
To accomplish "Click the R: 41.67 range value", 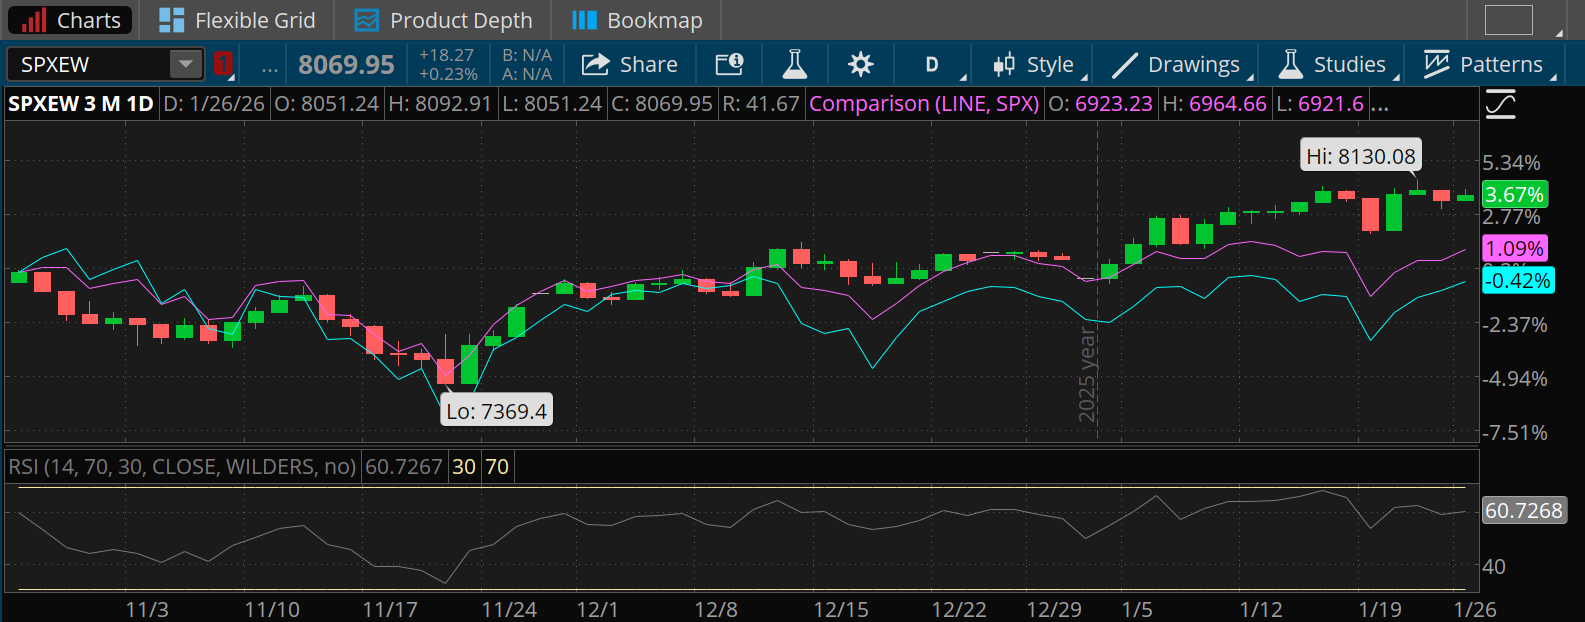I will 761,104.
